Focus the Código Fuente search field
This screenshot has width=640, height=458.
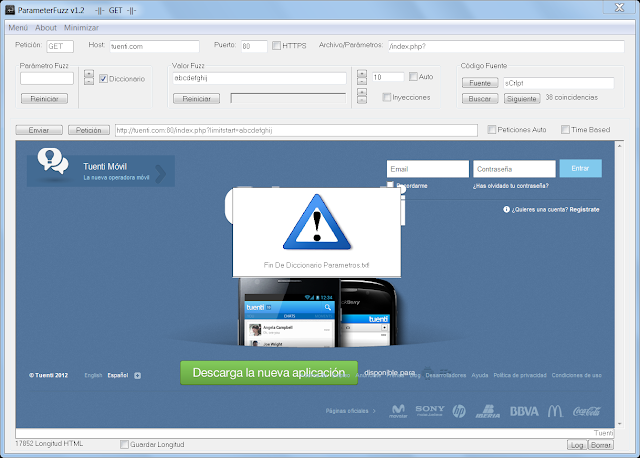558,83
